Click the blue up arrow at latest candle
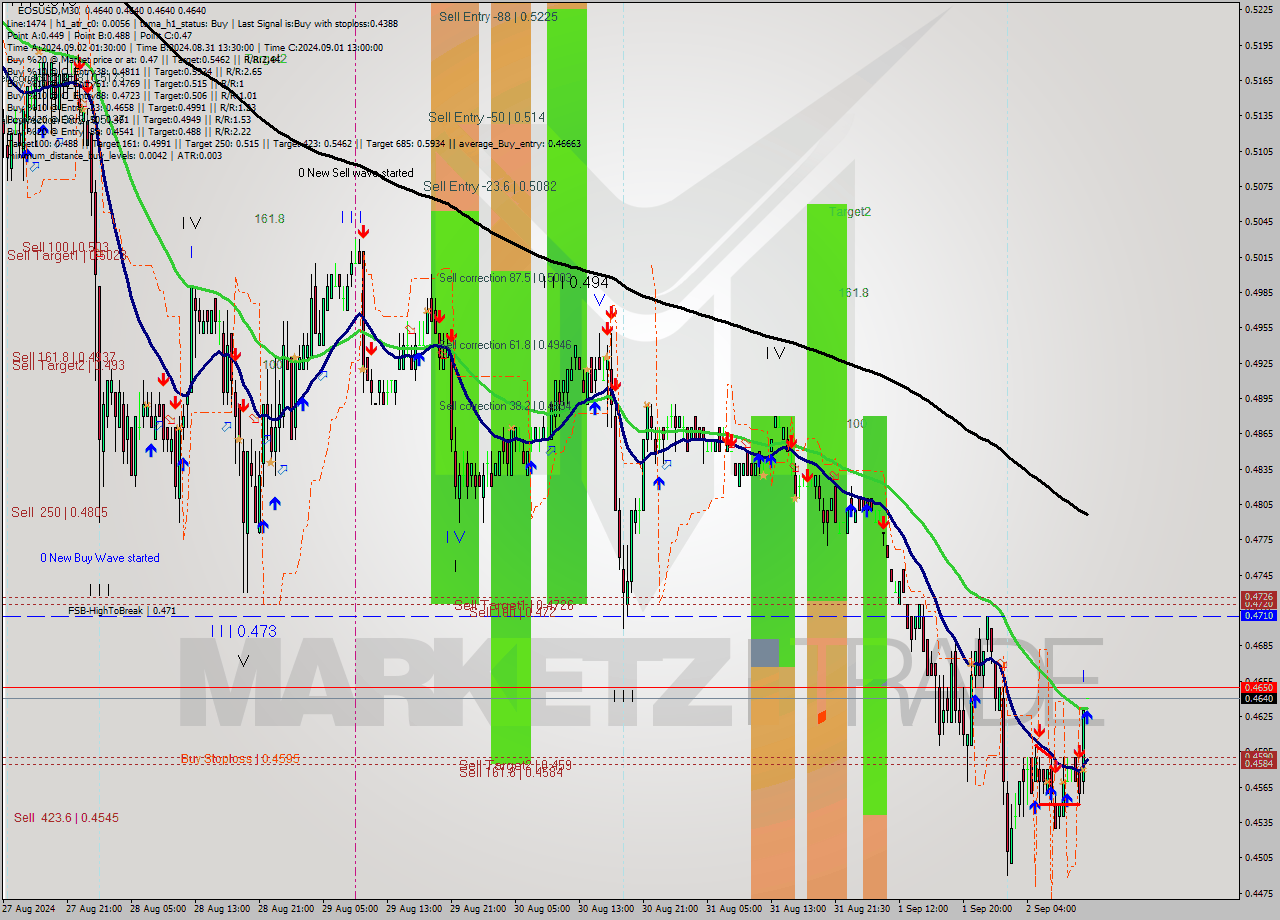Viewport: 1280px width, 920px height. click(1086, 716)
